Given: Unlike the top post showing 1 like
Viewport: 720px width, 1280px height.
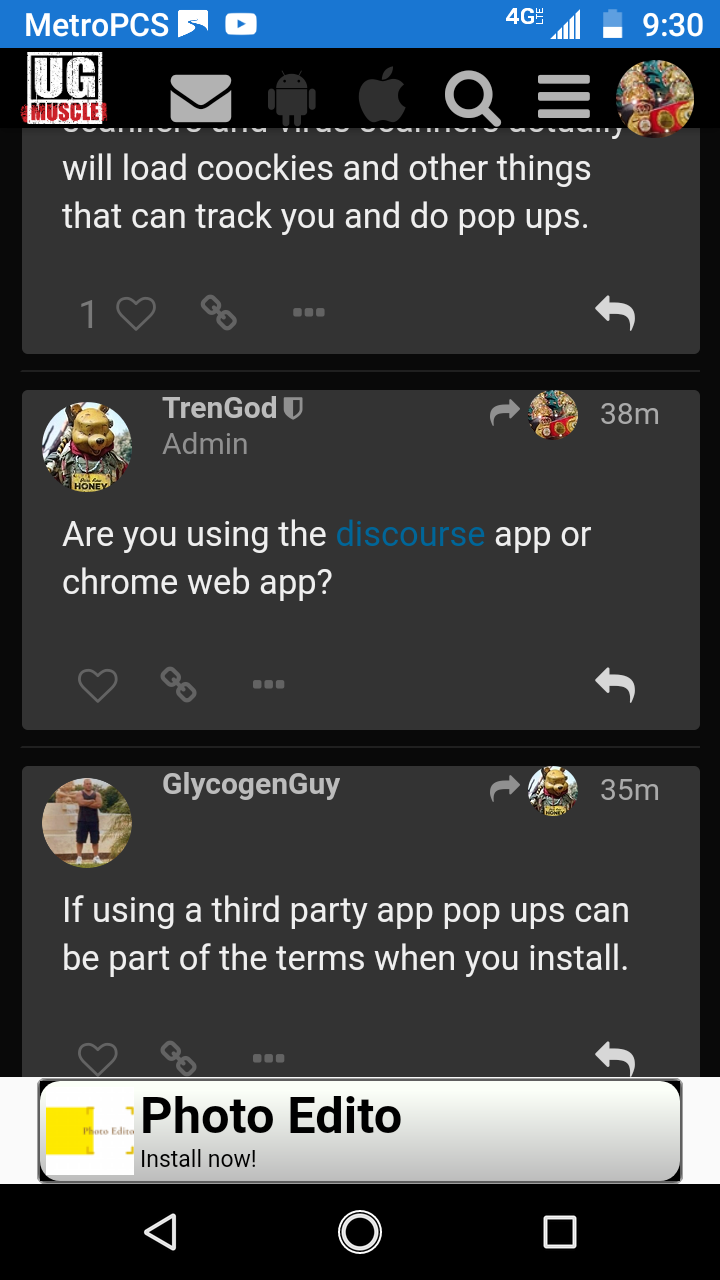Looking at the screenshot, I should pos(136,312).
